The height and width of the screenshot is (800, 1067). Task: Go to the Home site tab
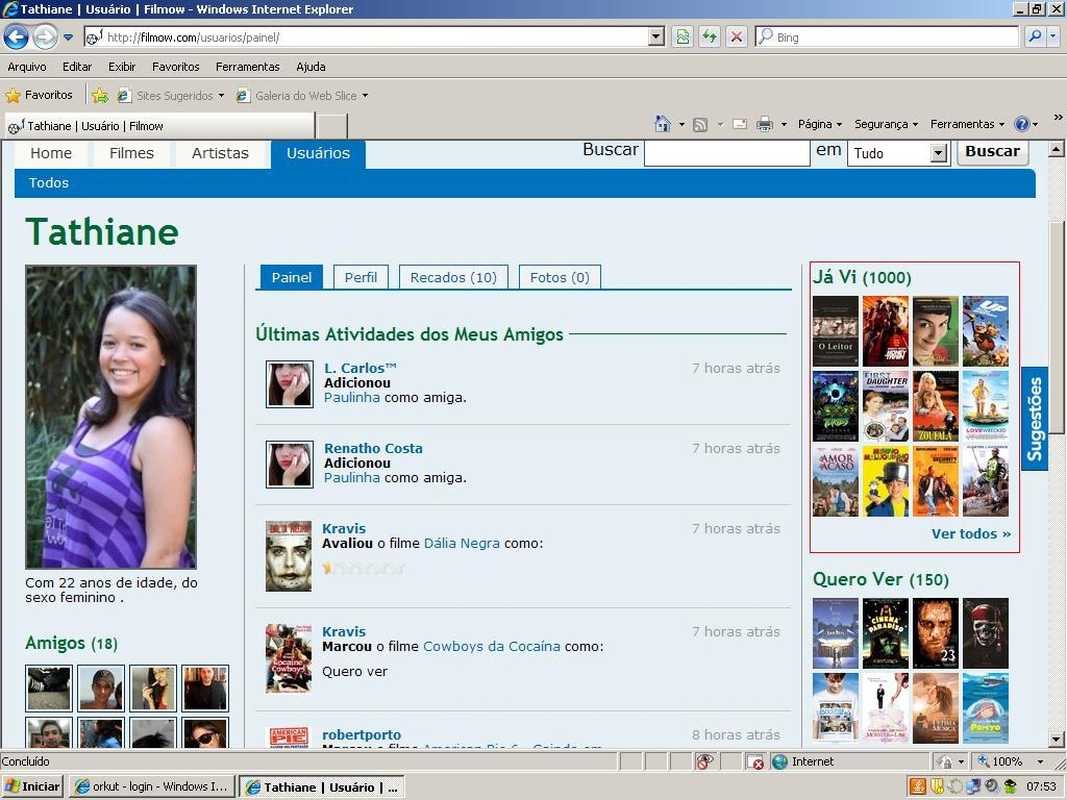[51, 154]
